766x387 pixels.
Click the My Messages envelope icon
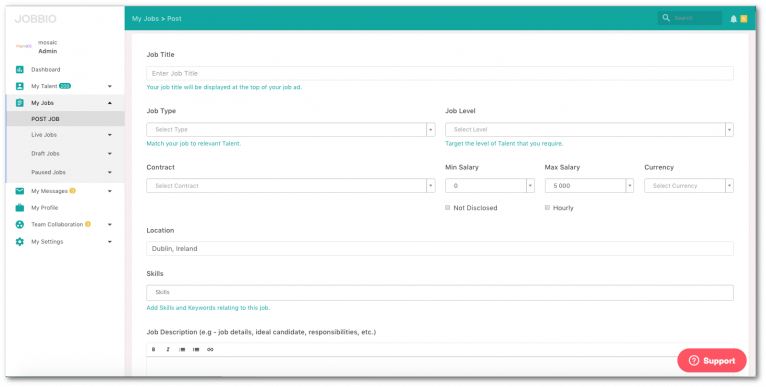(x=20, y=191)
